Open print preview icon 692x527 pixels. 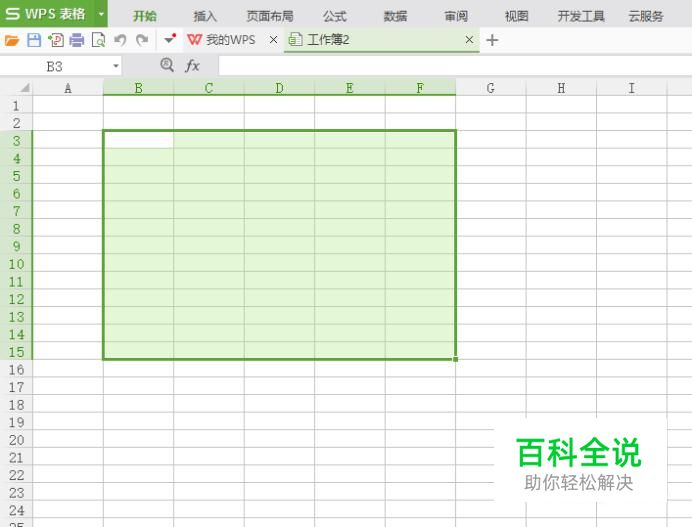tap(98, 40)
